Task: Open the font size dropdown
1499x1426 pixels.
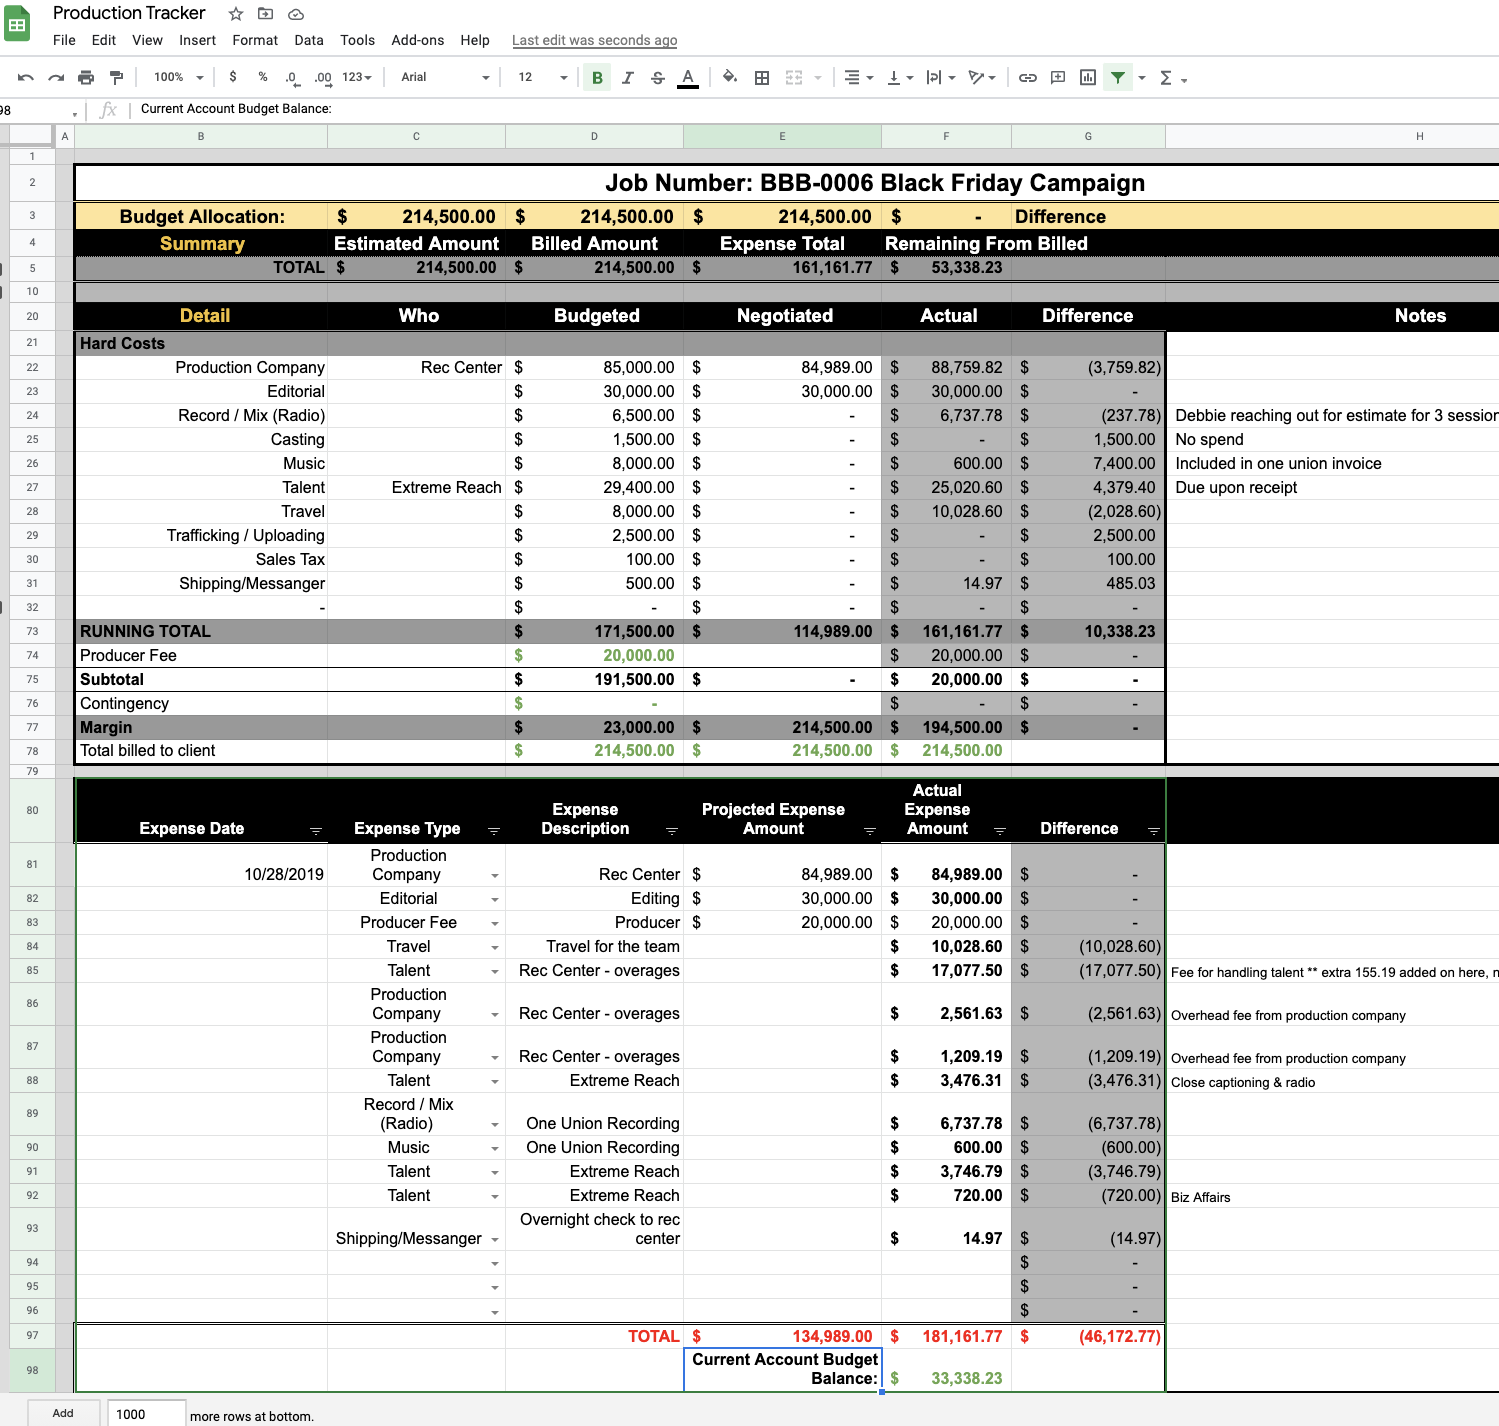Action: pyautogui.click(x=542, y=77)
